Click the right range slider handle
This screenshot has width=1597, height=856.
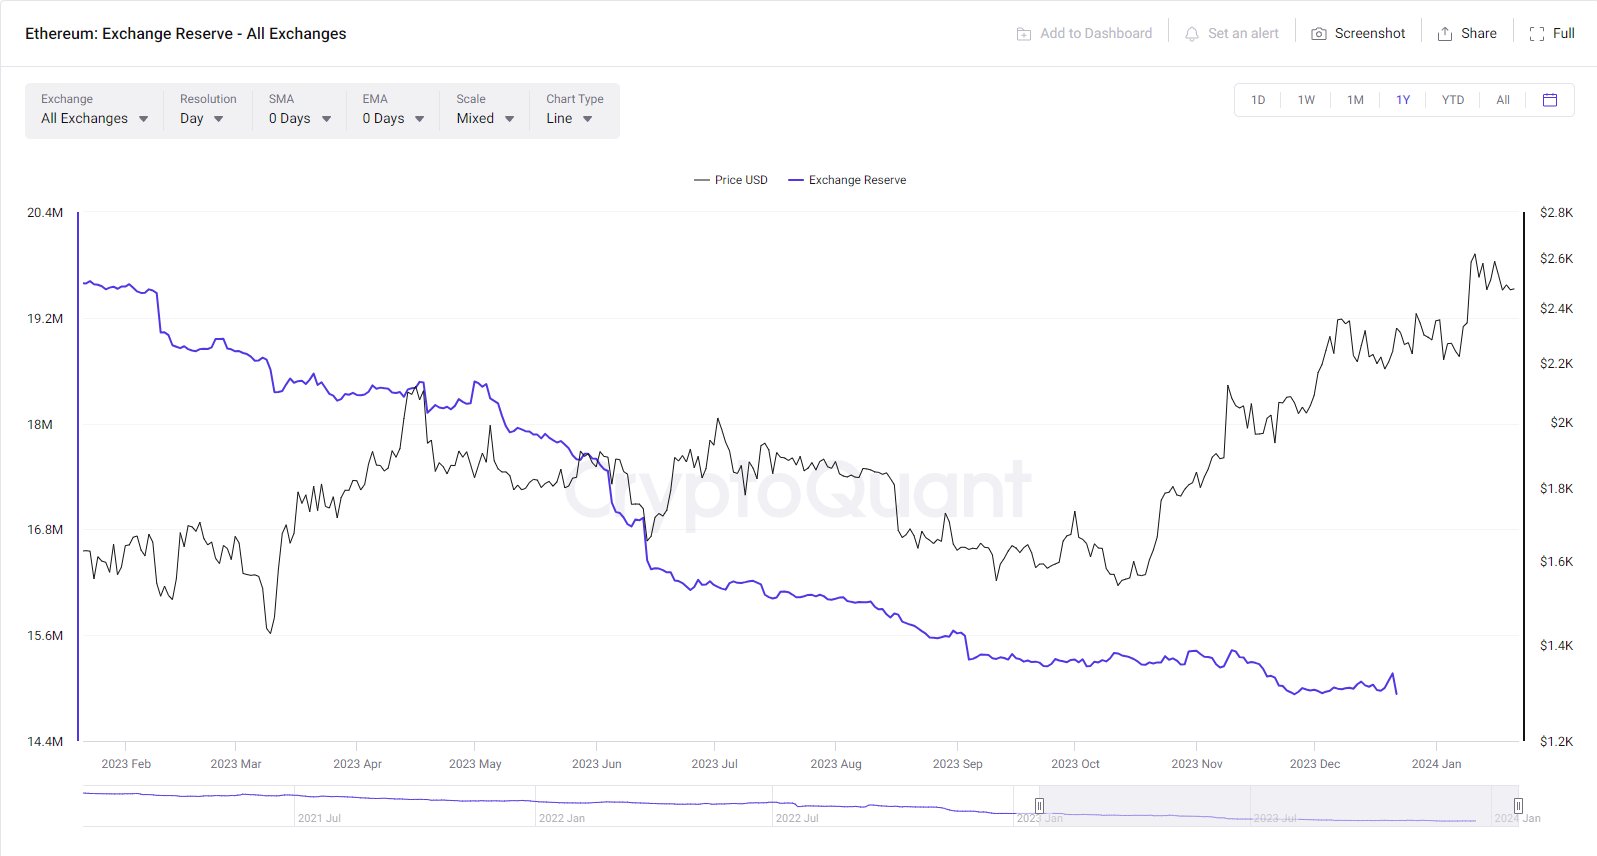click(x=1518, y=806)
